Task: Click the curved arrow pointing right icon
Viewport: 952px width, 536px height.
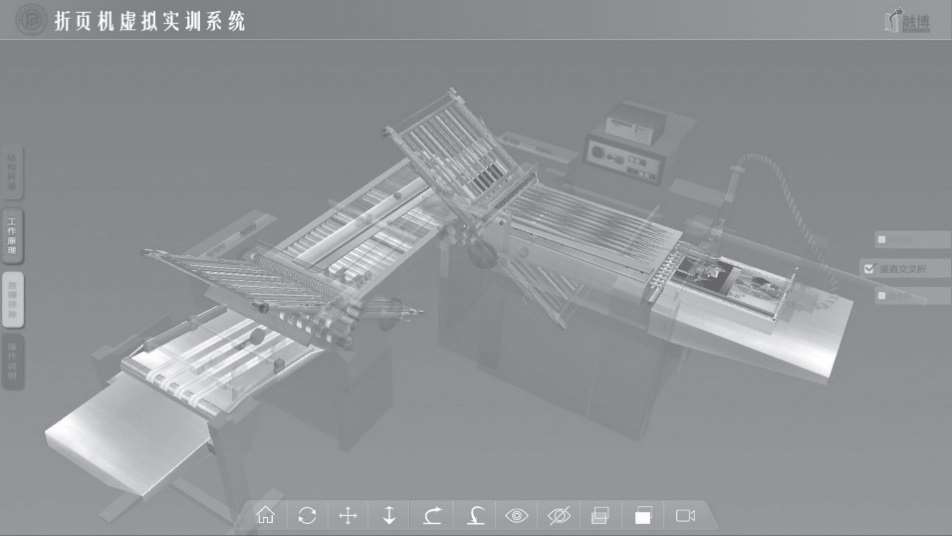Action: 433,515
